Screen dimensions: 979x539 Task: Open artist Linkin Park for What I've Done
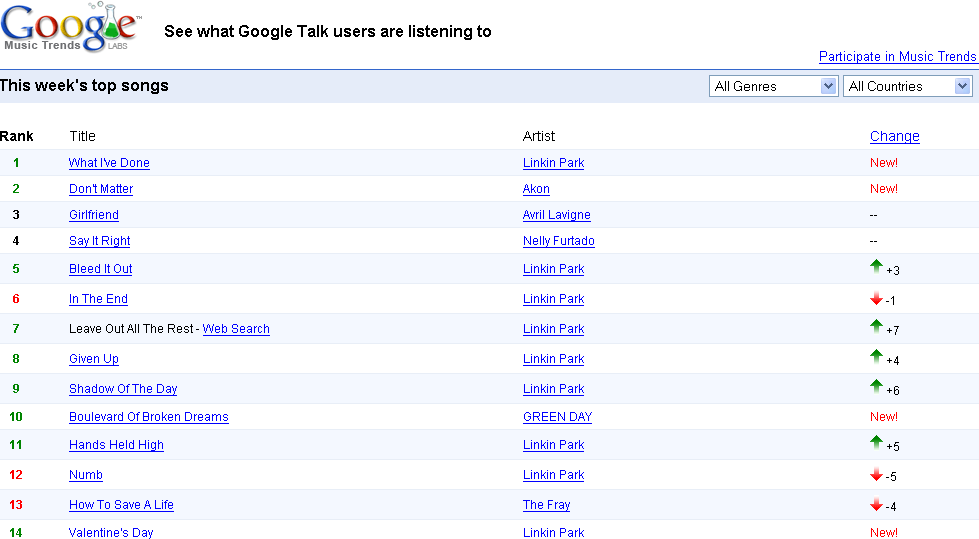click(553, 163)
